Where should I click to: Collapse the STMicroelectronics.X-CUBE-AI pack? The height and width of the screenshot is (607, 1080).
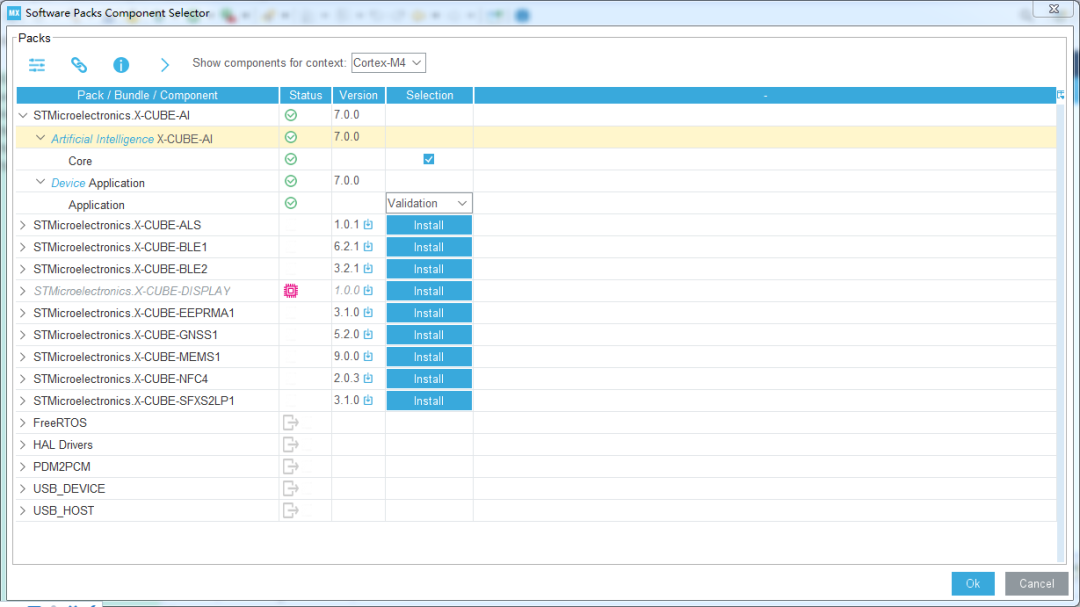(x=23, y=115)
